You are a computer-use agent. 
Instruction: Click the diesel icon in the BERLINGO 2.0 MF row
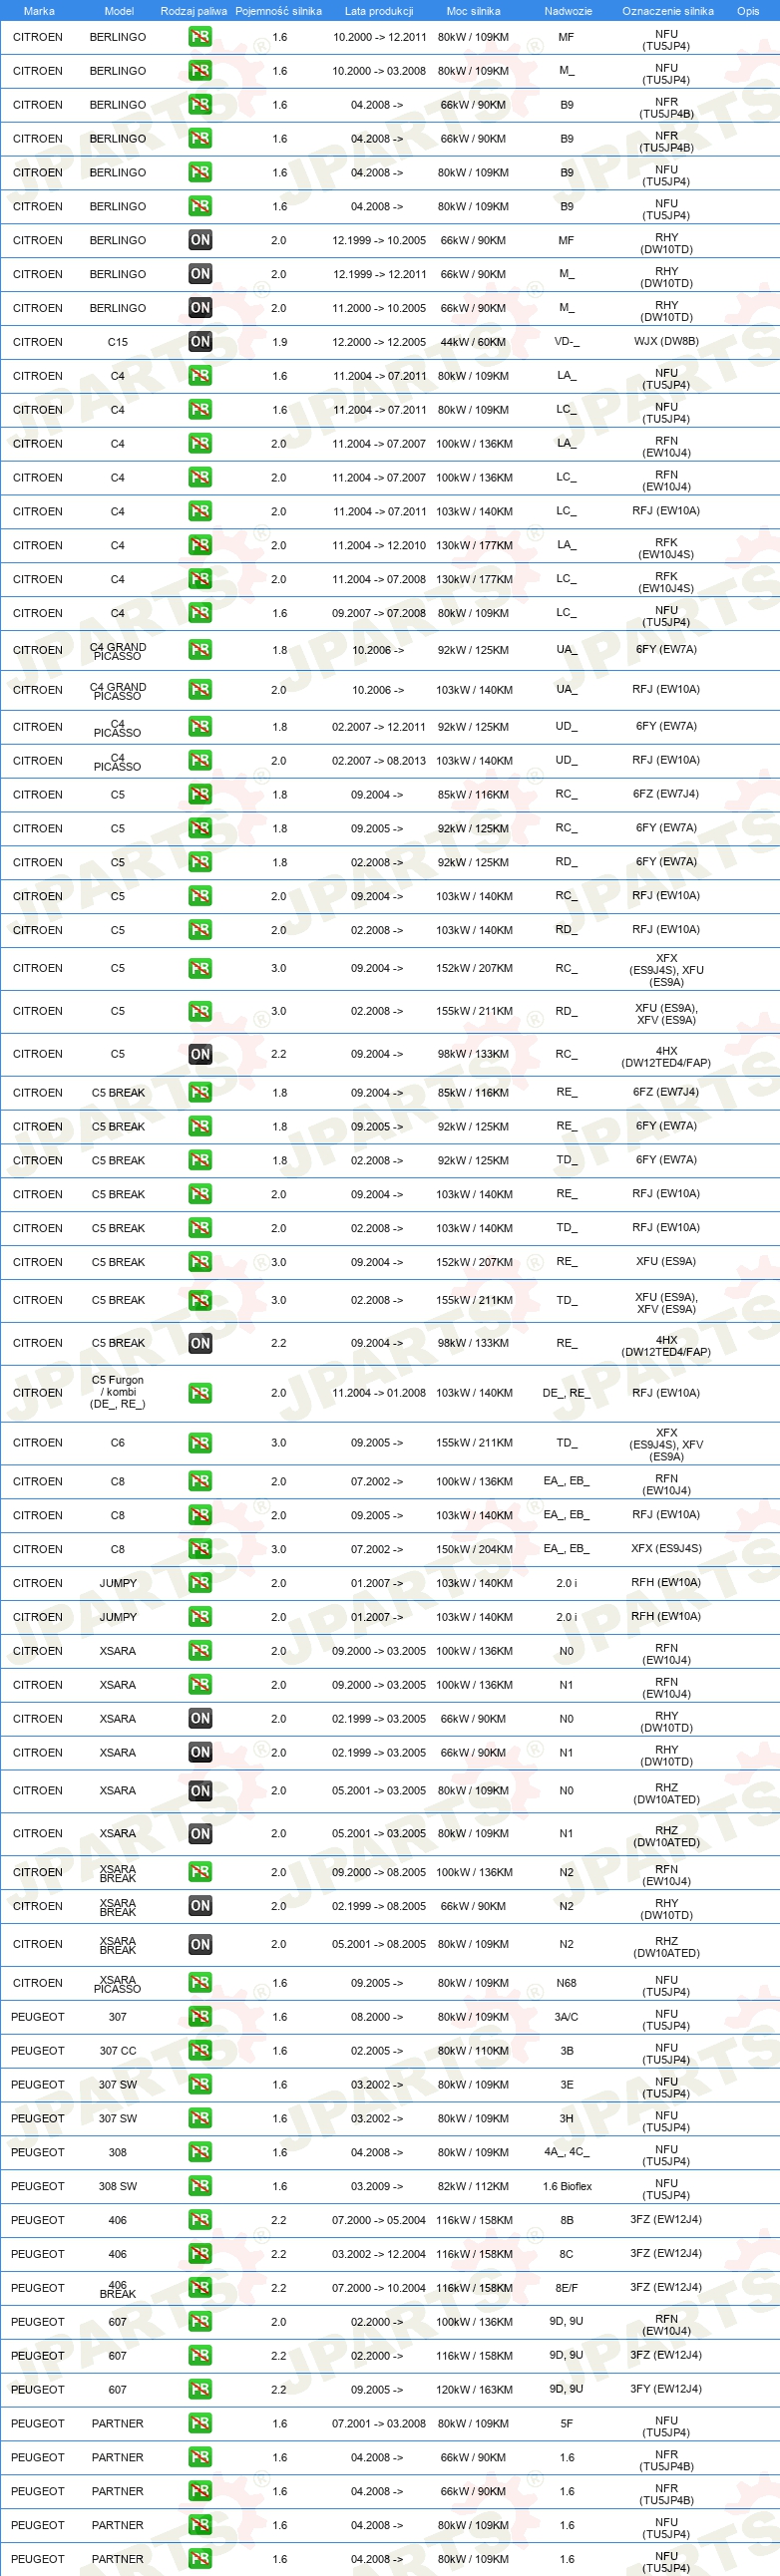click(200, 240)
